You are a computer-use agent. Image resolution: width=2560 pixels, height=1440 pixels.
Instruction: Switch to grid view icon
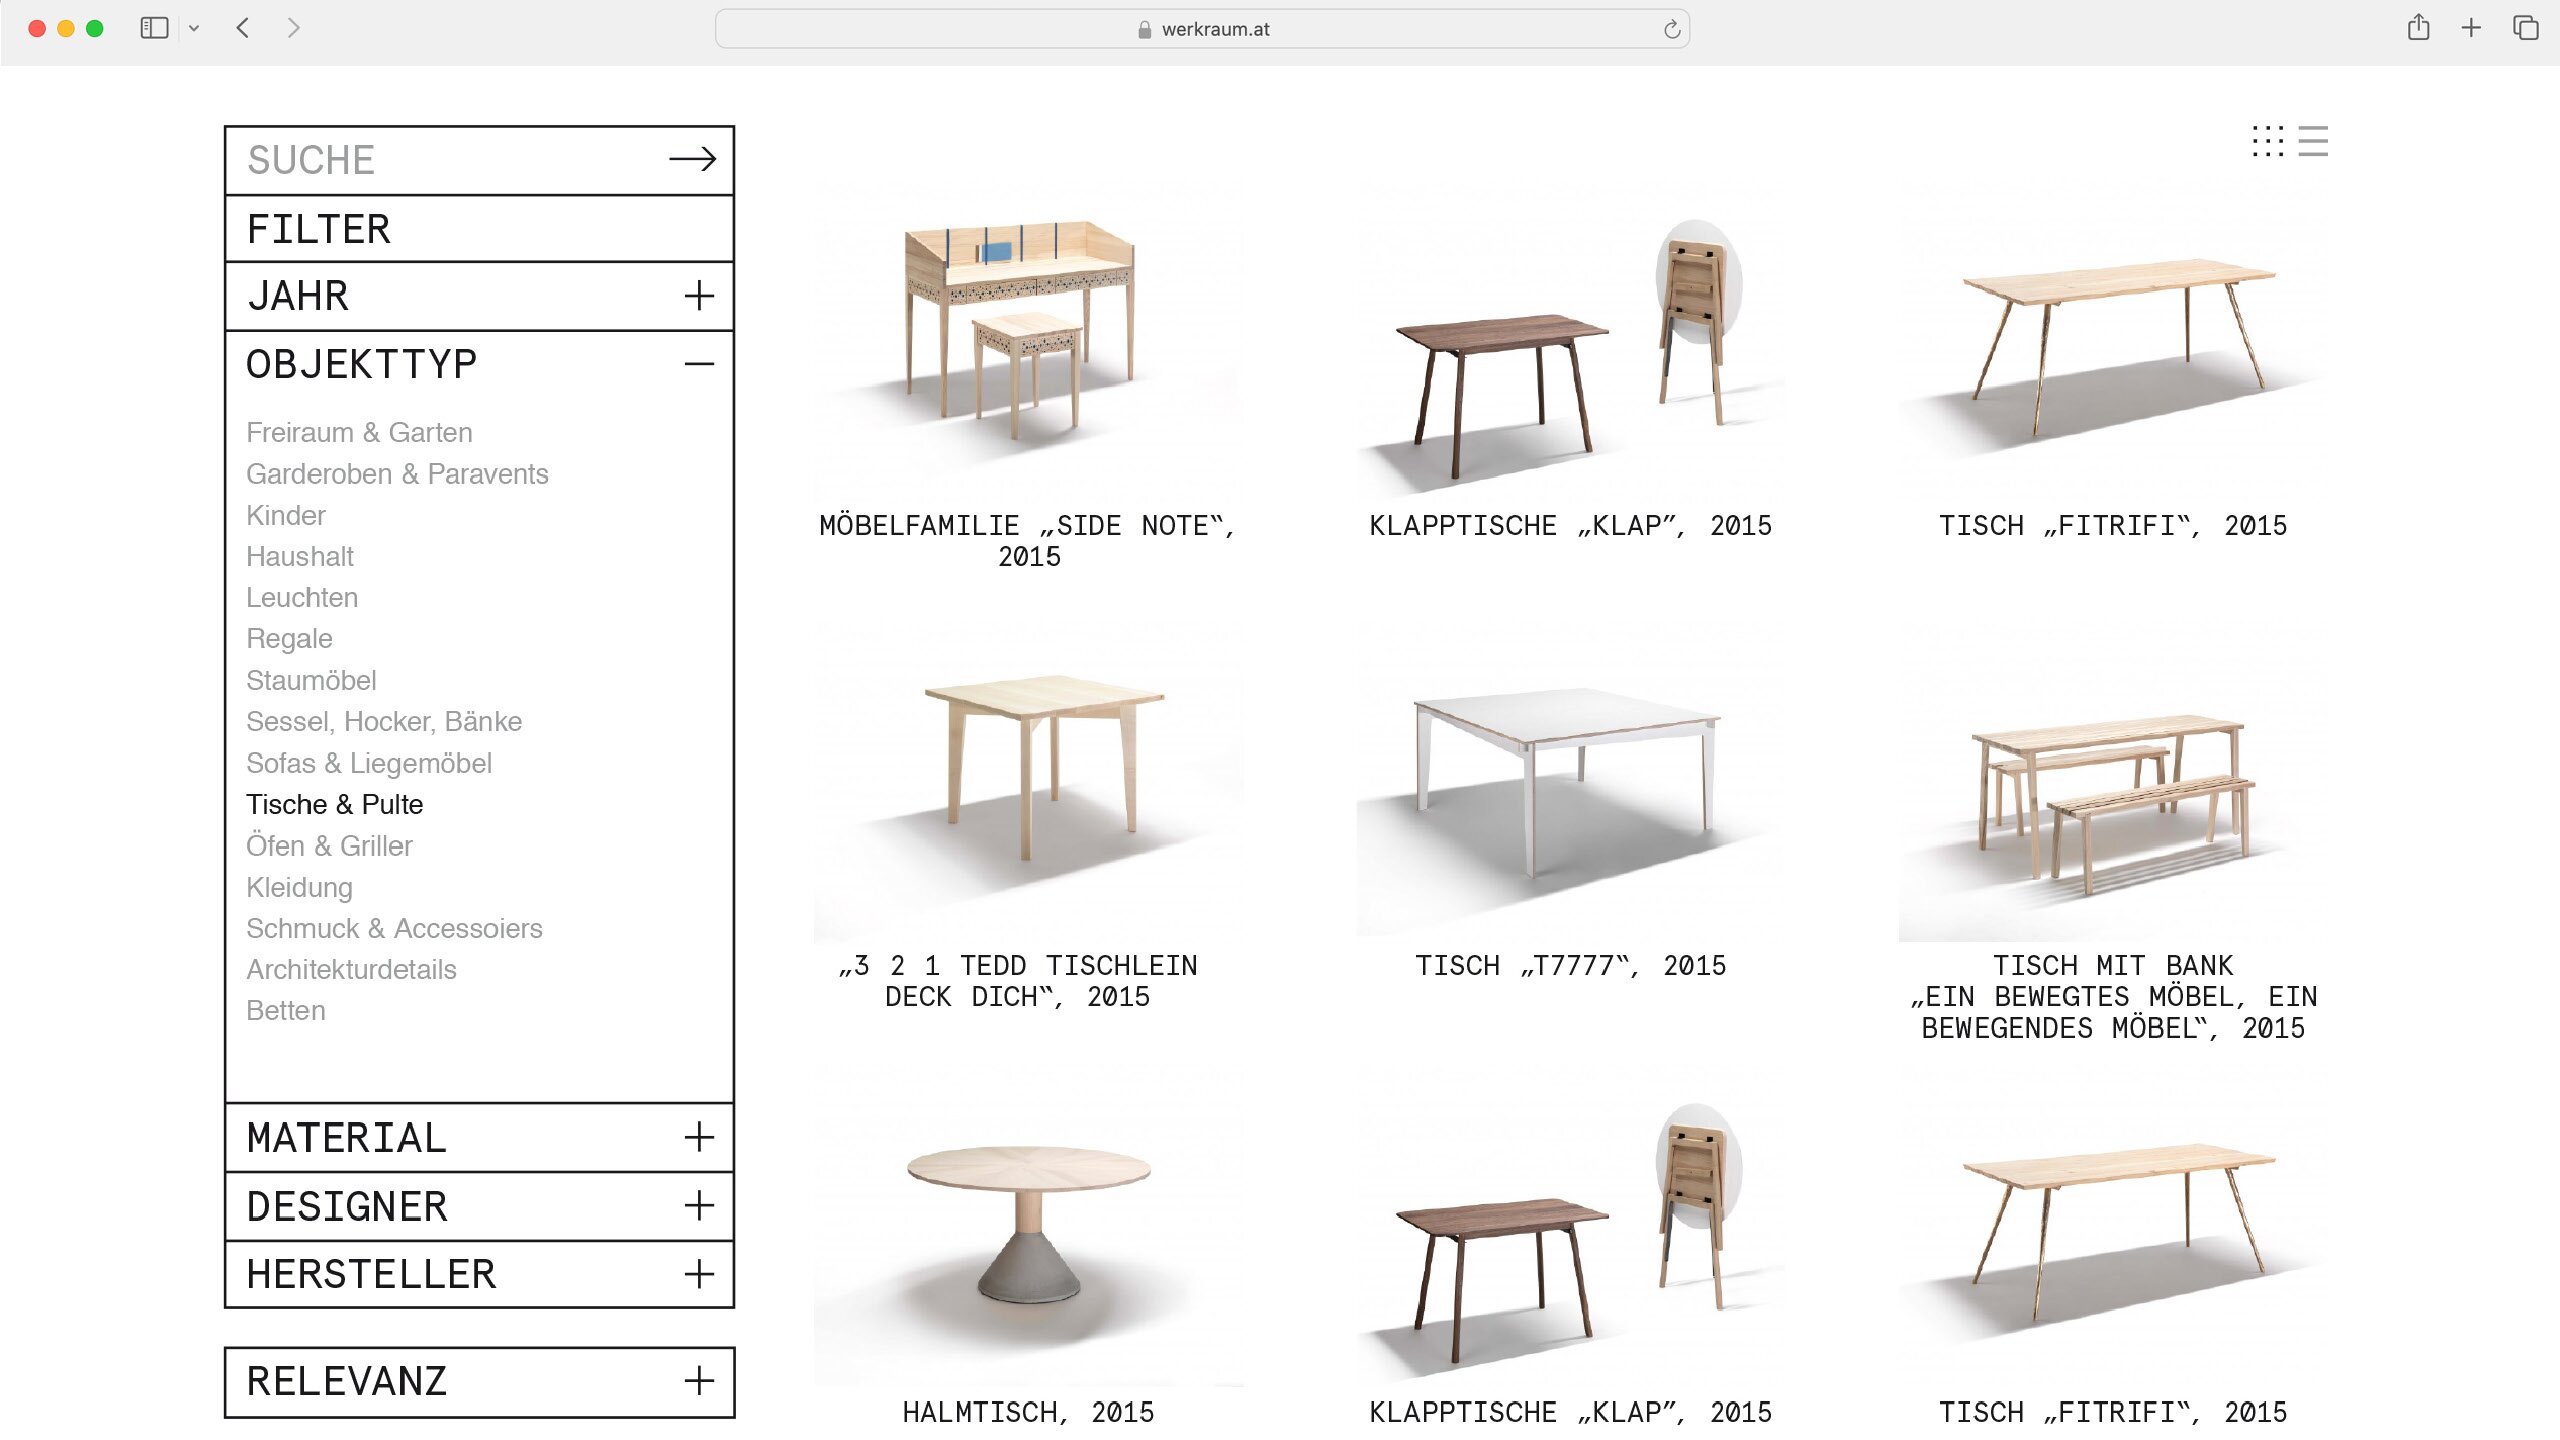2267,141
